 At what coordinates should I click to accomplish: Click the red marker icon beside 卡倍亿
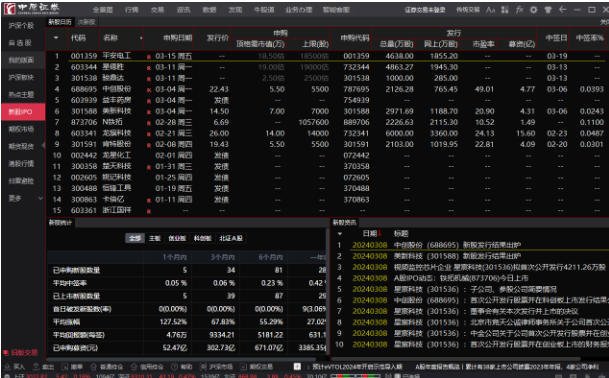tap(149, 200)
